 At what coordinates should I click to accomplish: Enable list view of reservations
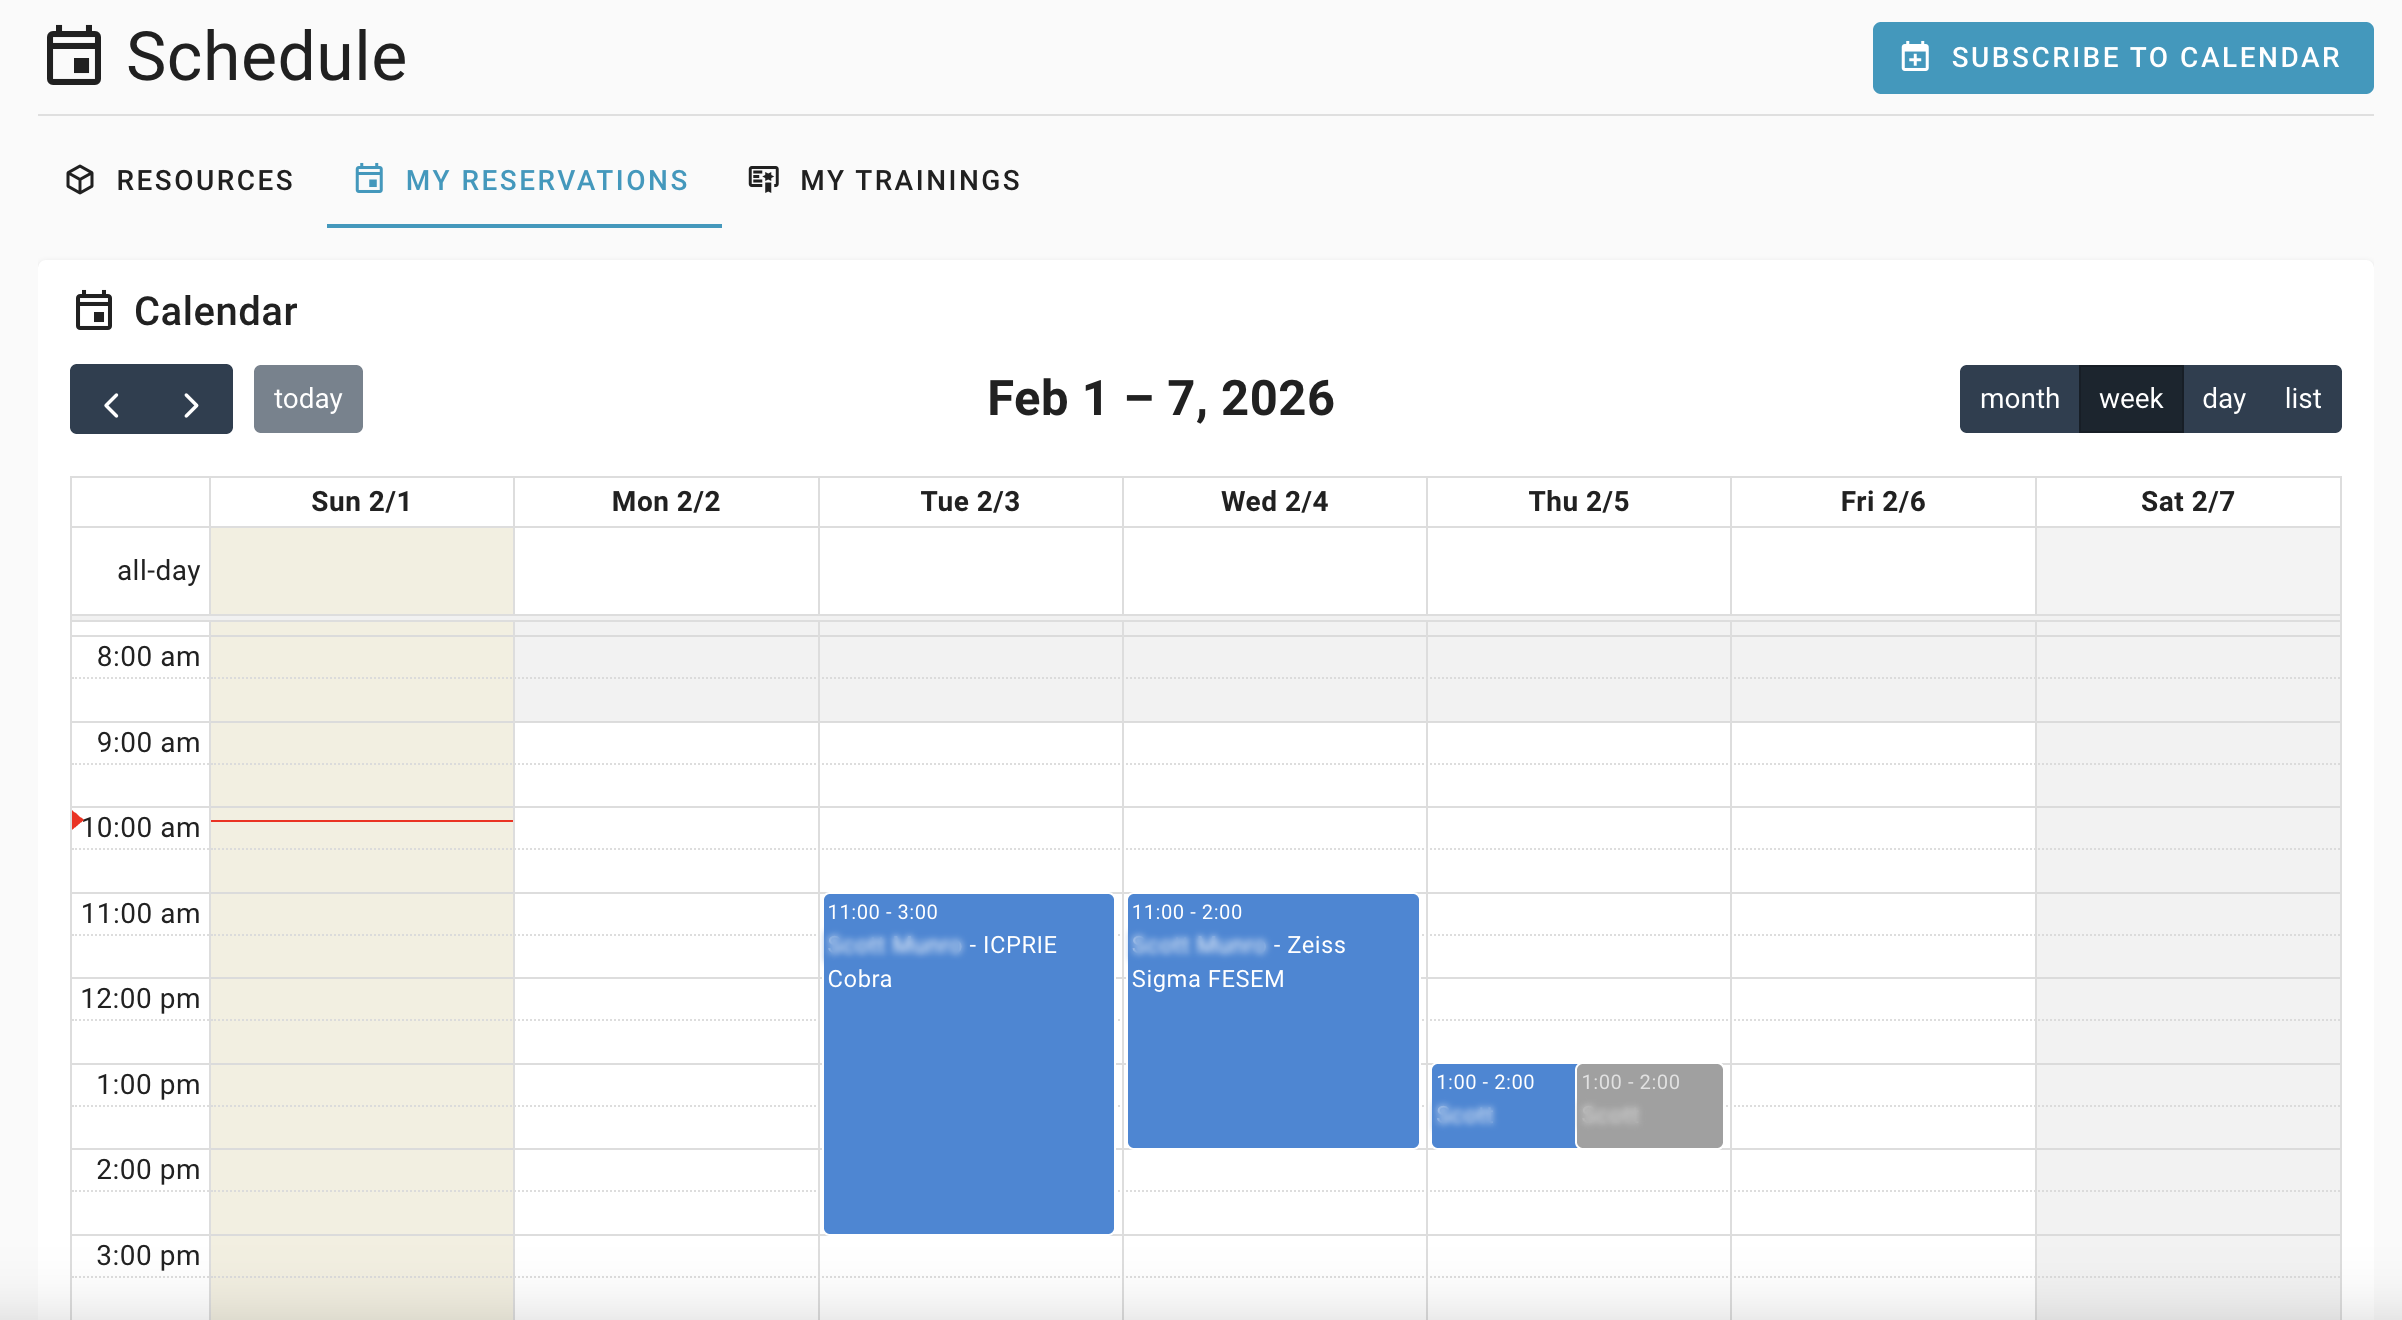tap(2301, 398)
